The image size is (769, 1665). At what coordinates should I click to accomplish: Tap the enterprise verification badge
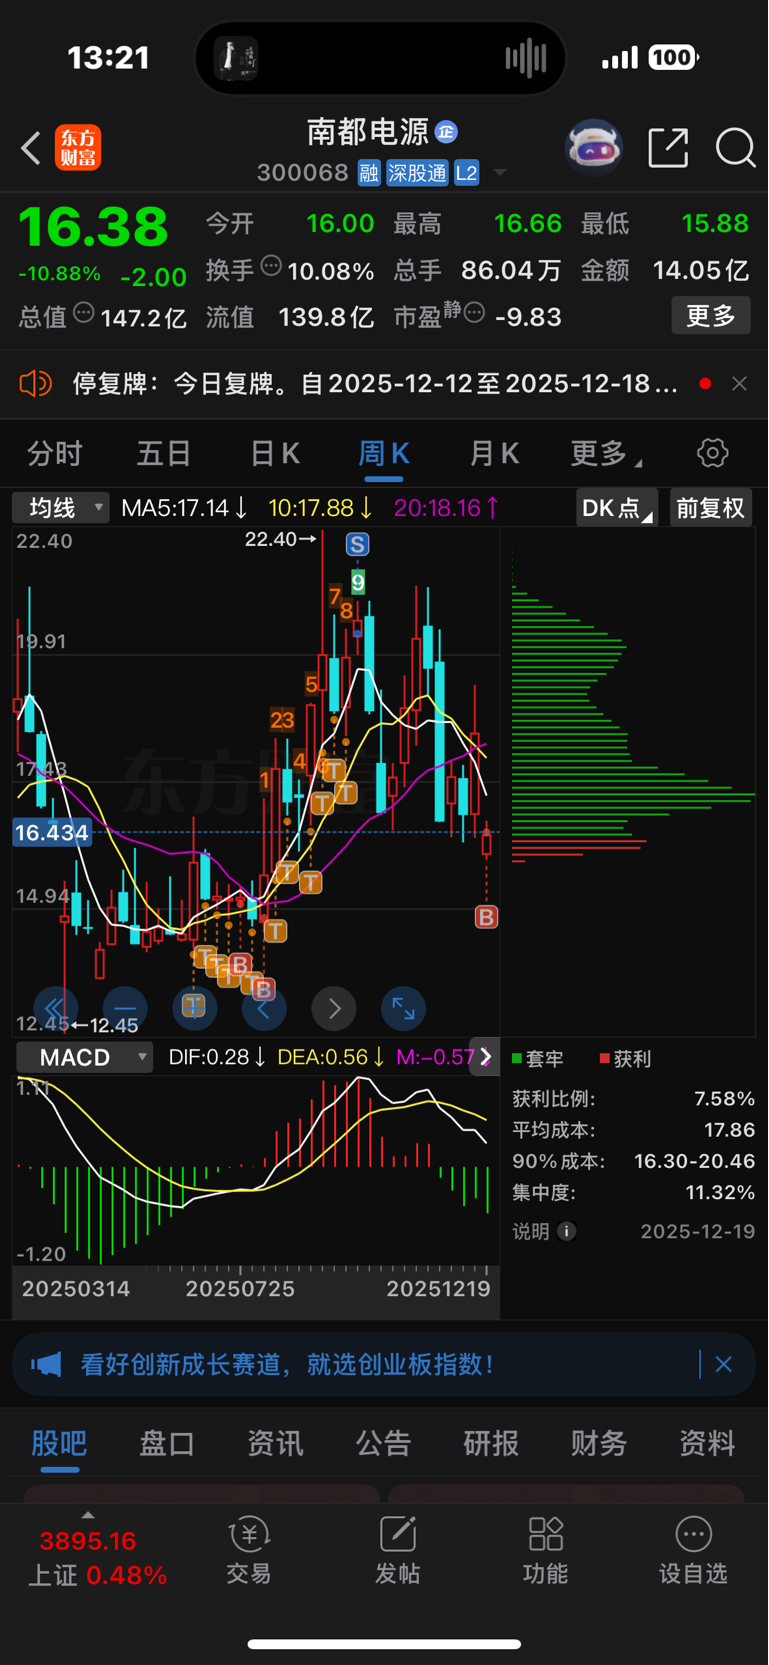pyautogui.click(x=447, y=132)
